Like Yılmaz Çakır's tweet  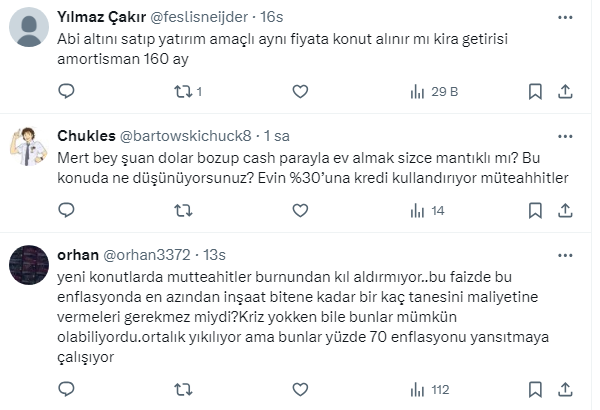(x=300, y=92)
